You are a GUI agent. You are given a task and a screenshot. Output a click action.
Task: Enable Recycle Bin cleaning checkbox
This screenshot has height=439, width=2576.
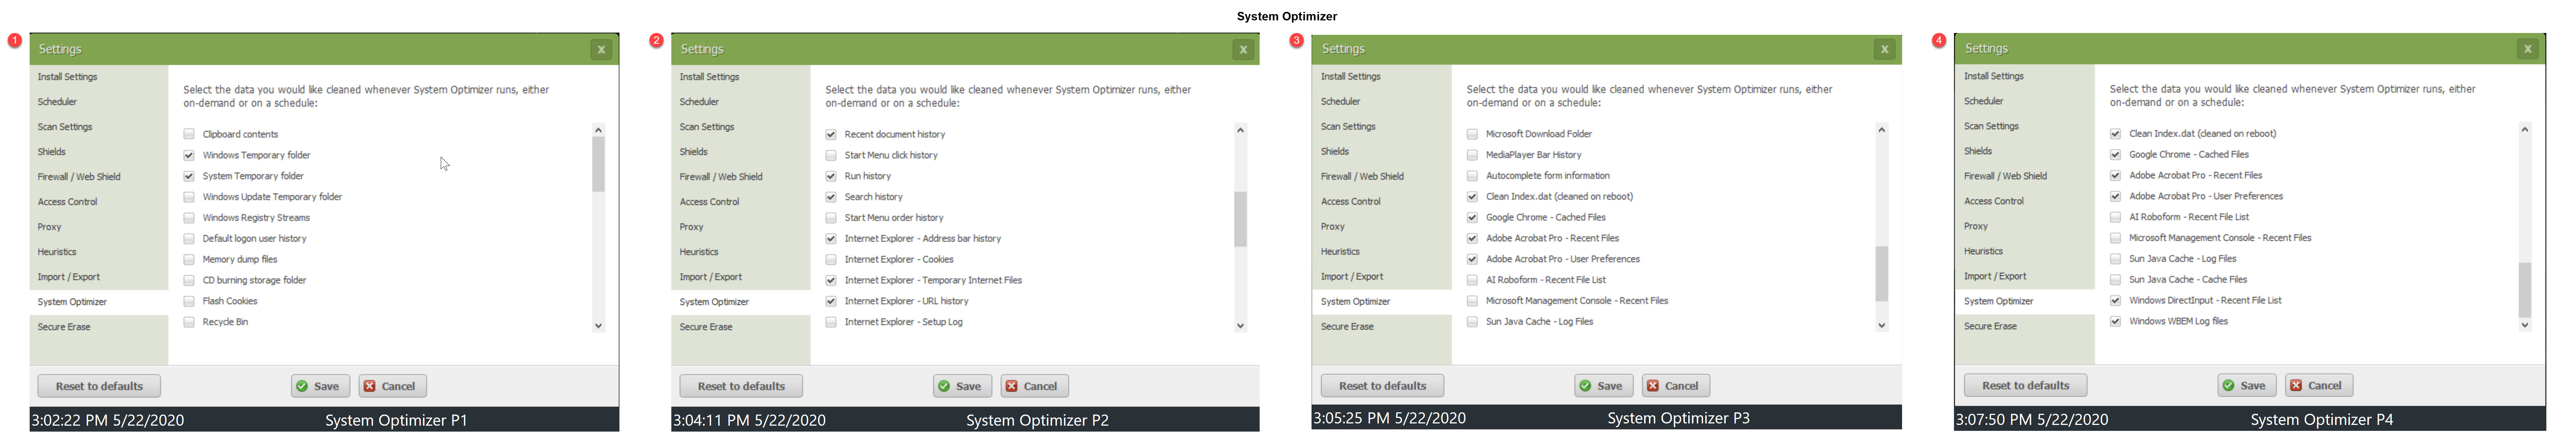[x=189, y=322]
